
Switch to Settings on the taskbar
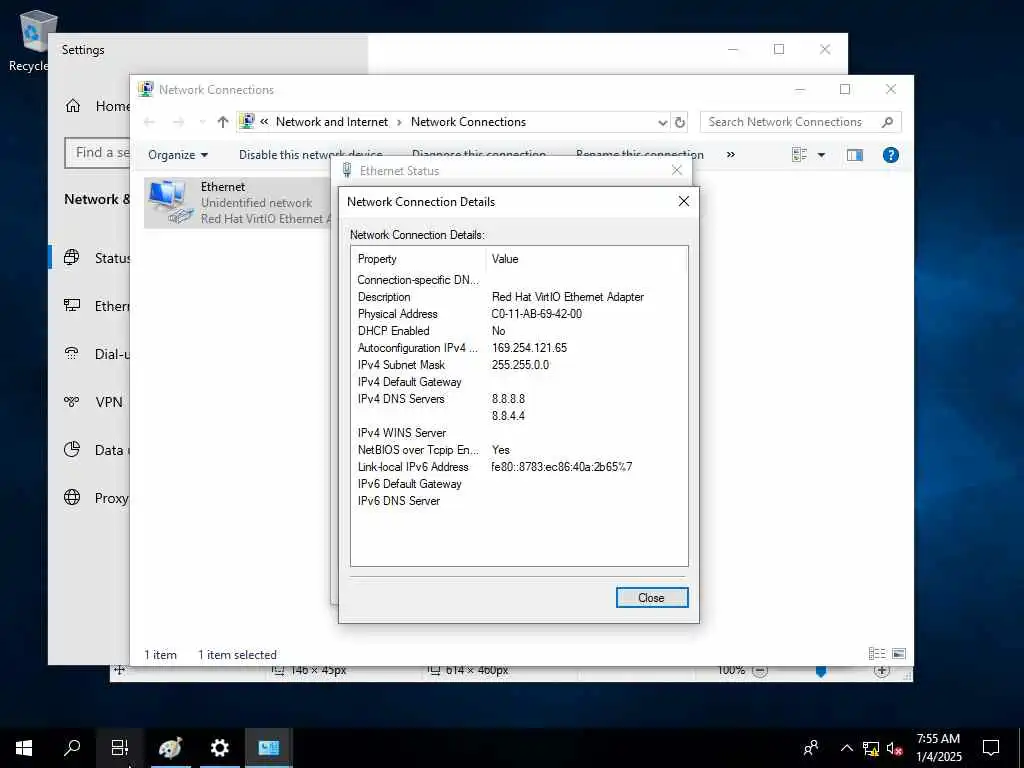click(x=219, y=748)
